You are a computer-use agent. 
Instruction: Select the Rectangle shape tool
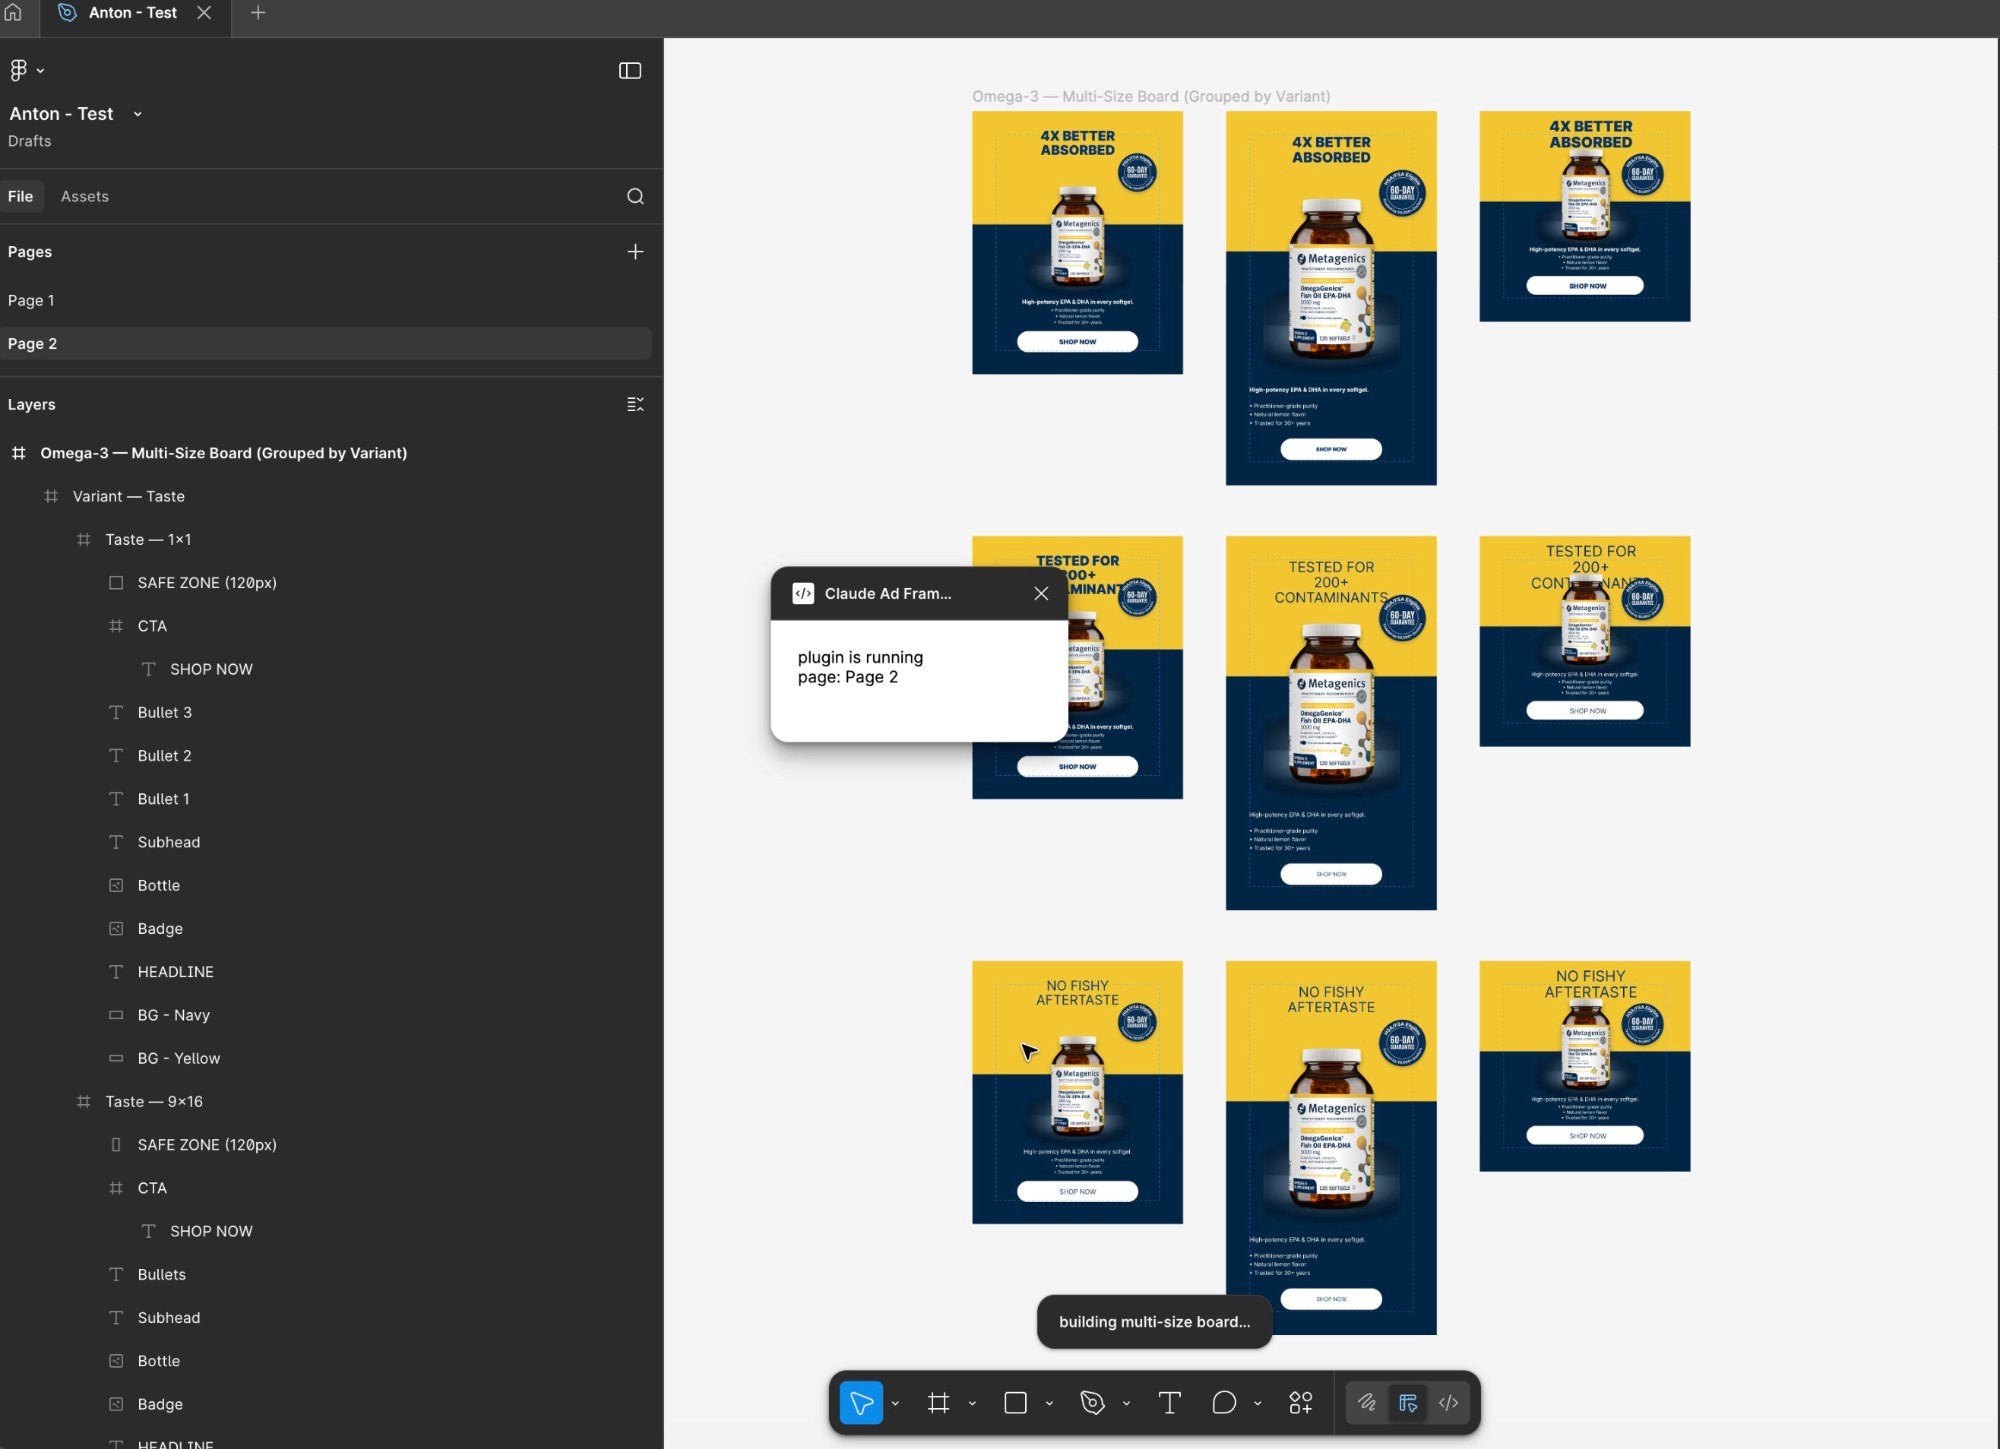pyautogui.click(x=1015, y=1403)
